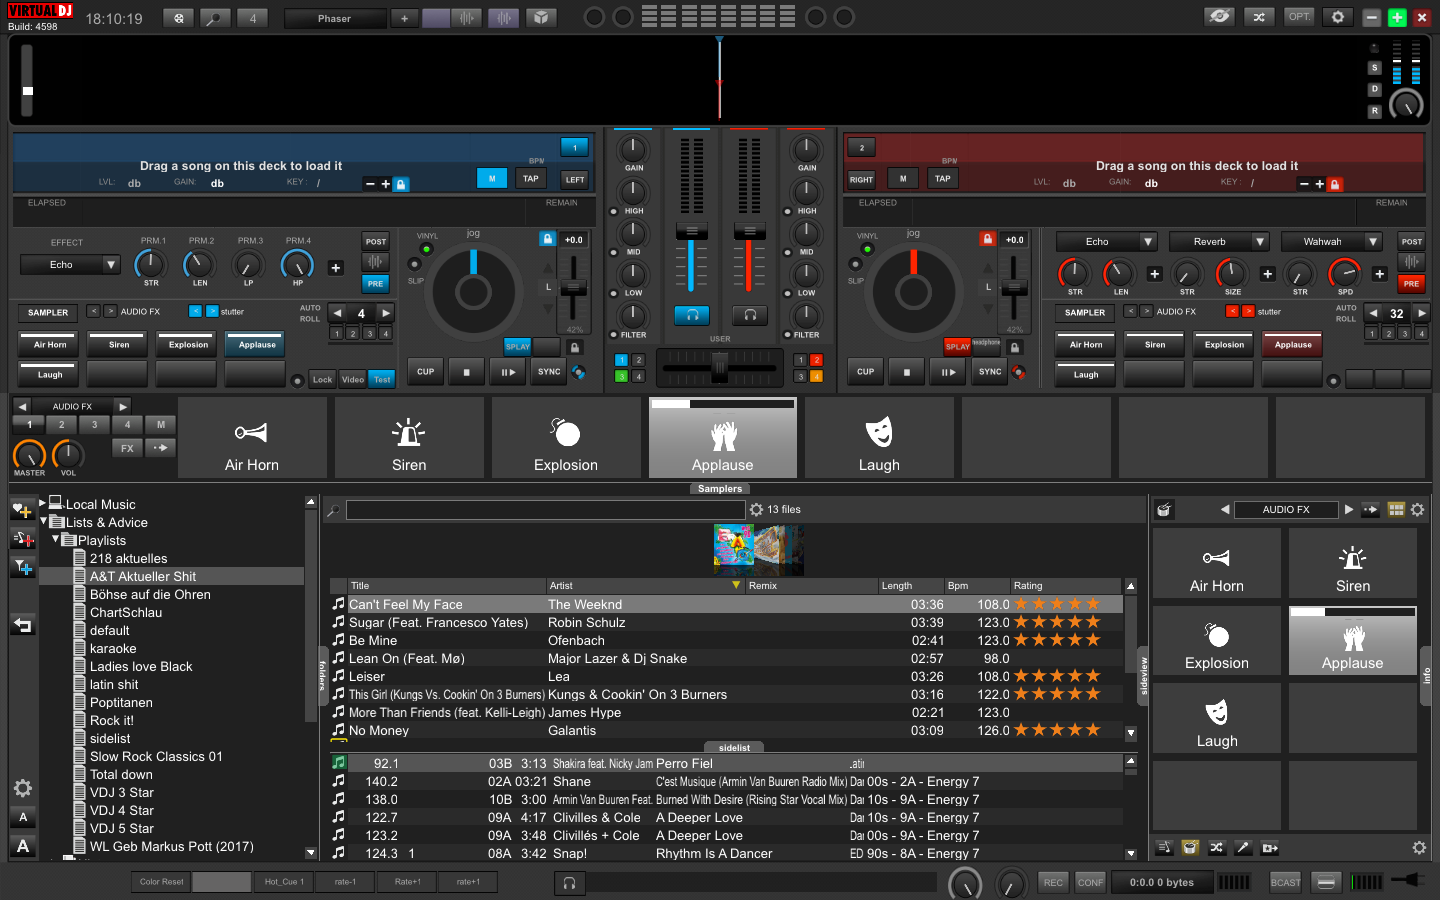Click the 3D cube icon in top toolbar
Image resolution: width=1440 pixels, height=900 pixels.
[541, 18]
